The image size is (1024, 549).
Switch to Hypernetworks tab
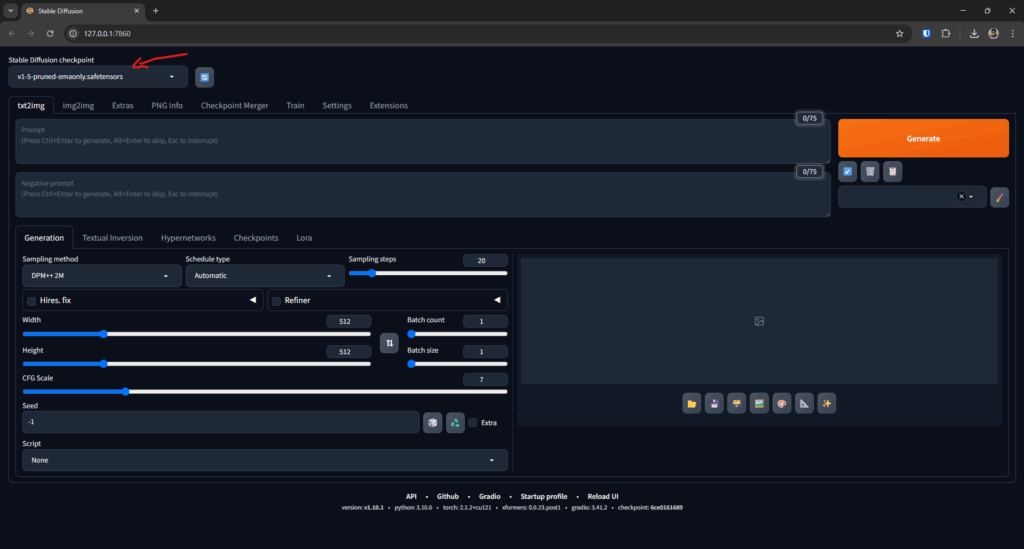coord(188,238)
